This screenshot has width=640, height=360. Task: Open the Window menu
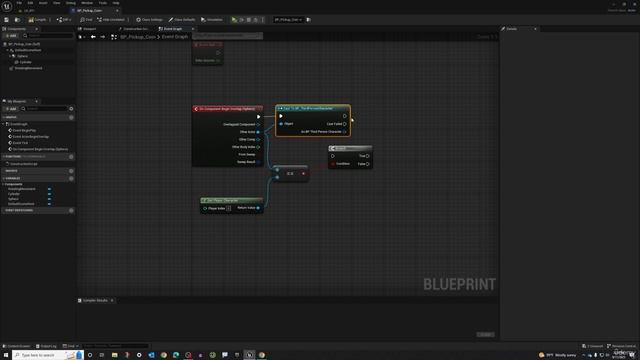[x=87, y=3]
